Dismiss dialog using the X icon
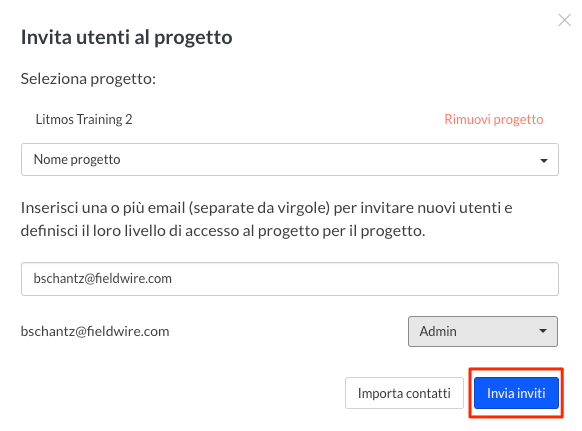This screenshot has height=431, width=582. pos(564,20)
